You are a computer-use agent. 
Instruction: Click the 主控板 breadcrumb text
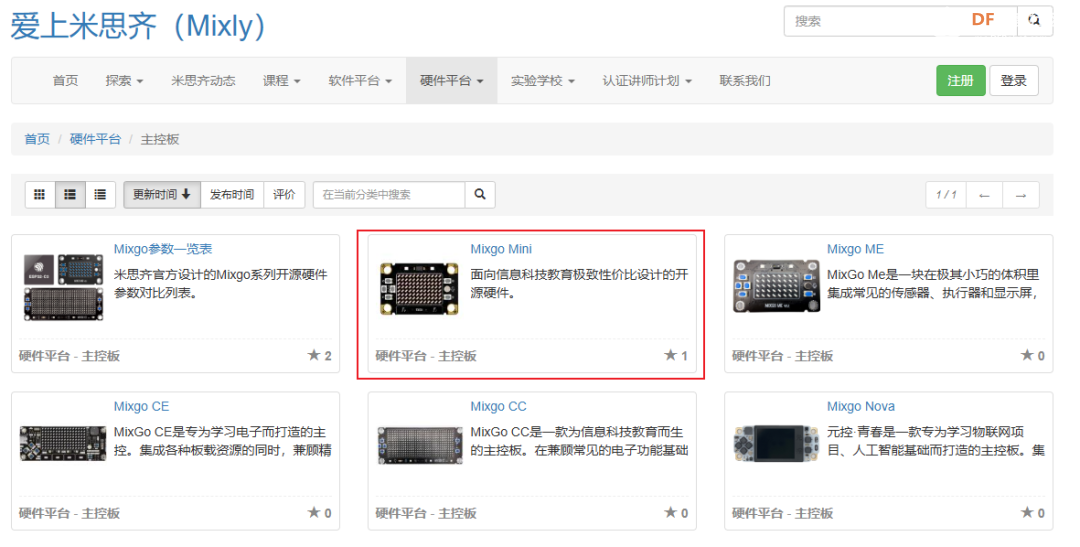point(160,139)
